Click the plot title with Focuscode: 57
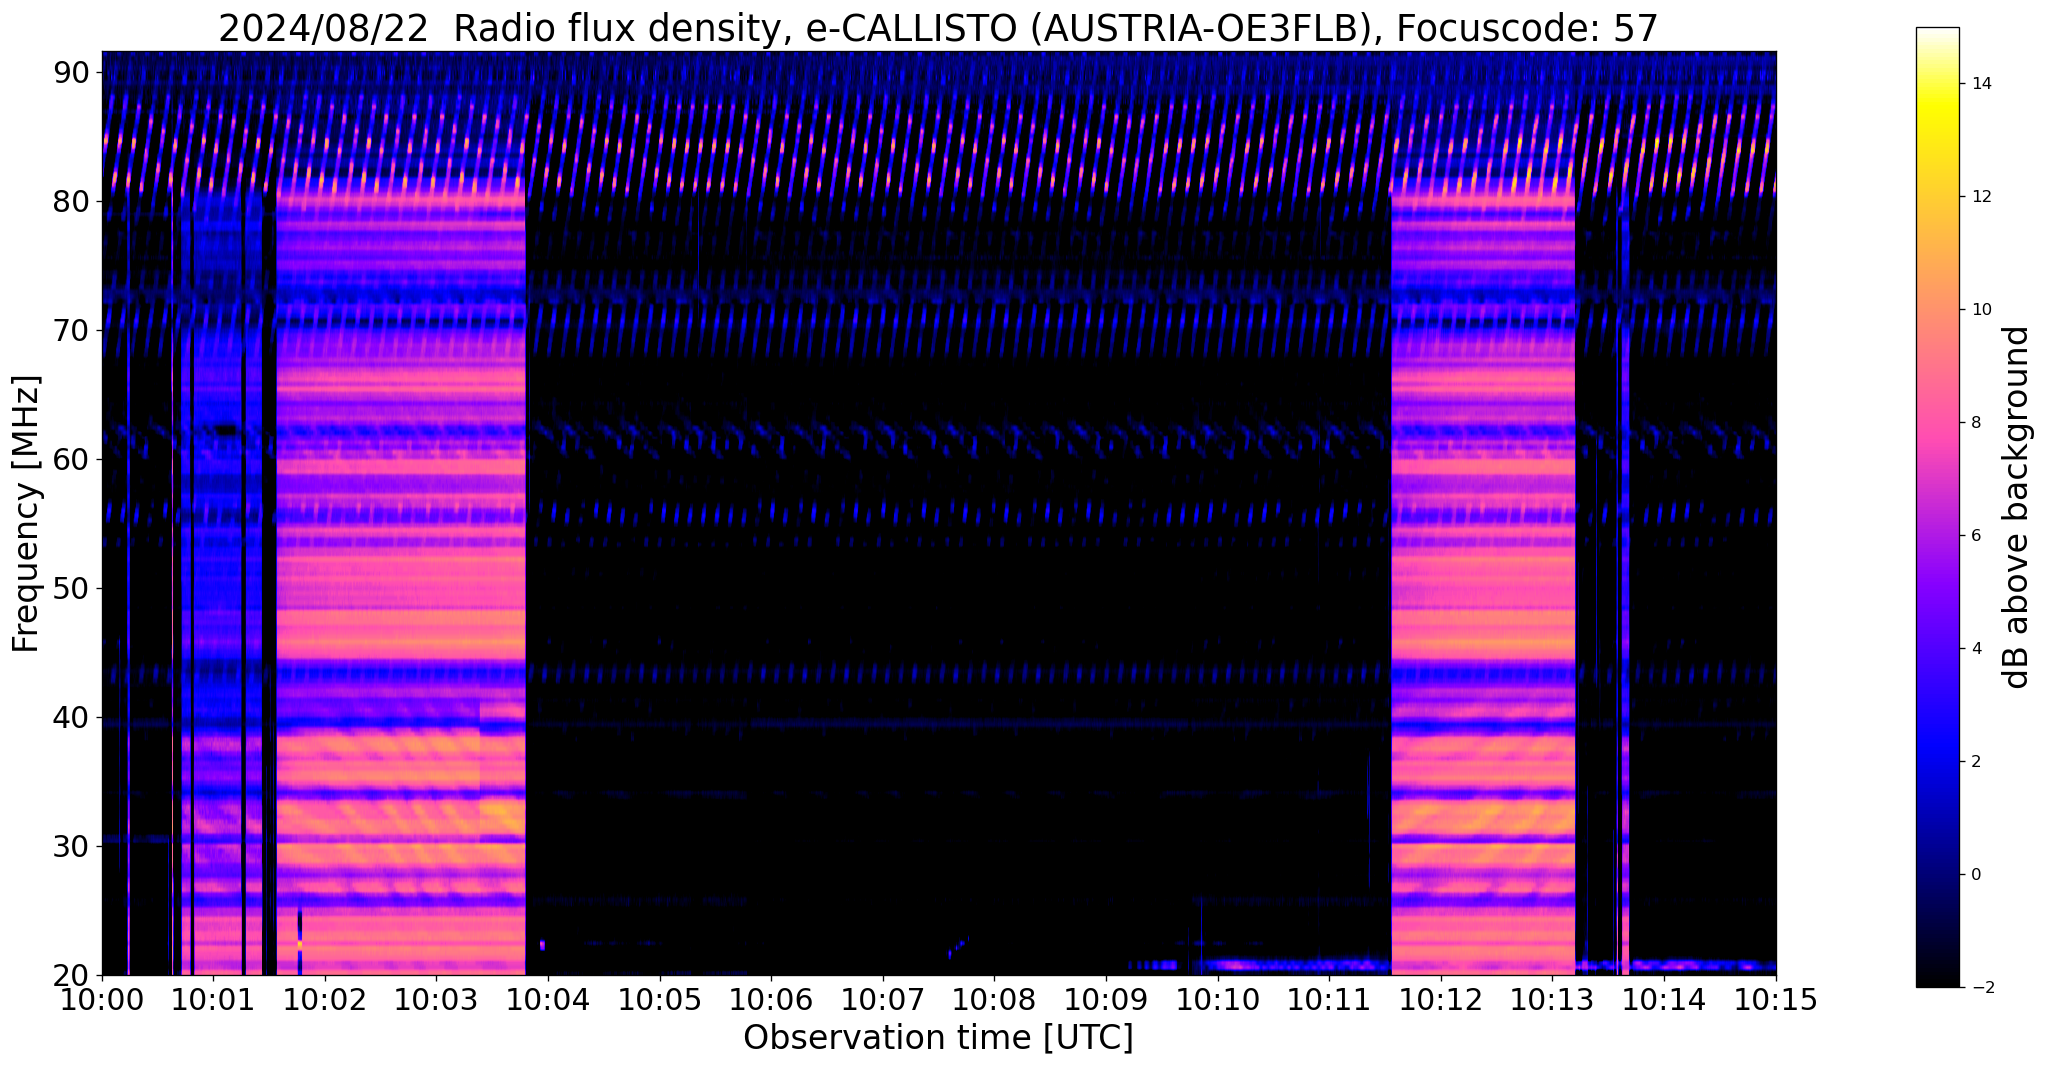This screenshot has height=1067, width=2047. coord(938,28)
